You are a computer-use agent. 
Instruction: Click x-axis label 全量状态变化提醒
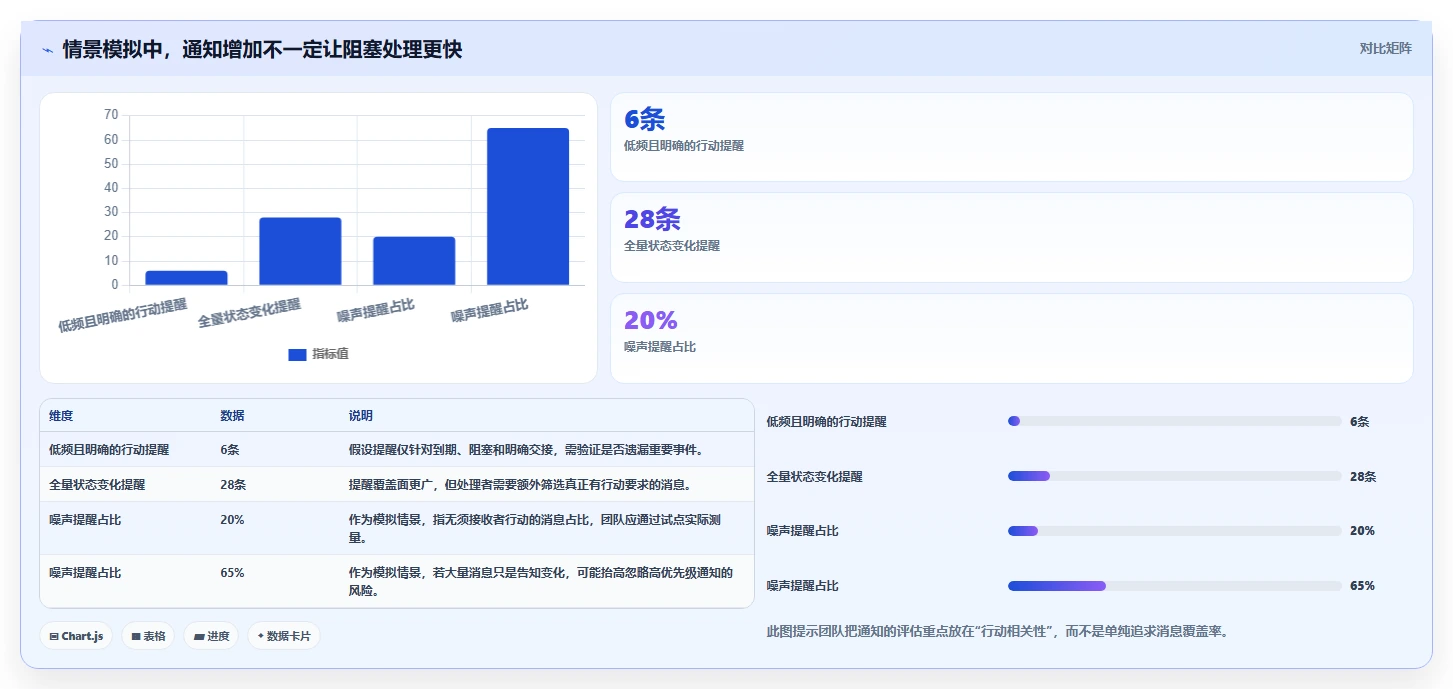[250, 313]
